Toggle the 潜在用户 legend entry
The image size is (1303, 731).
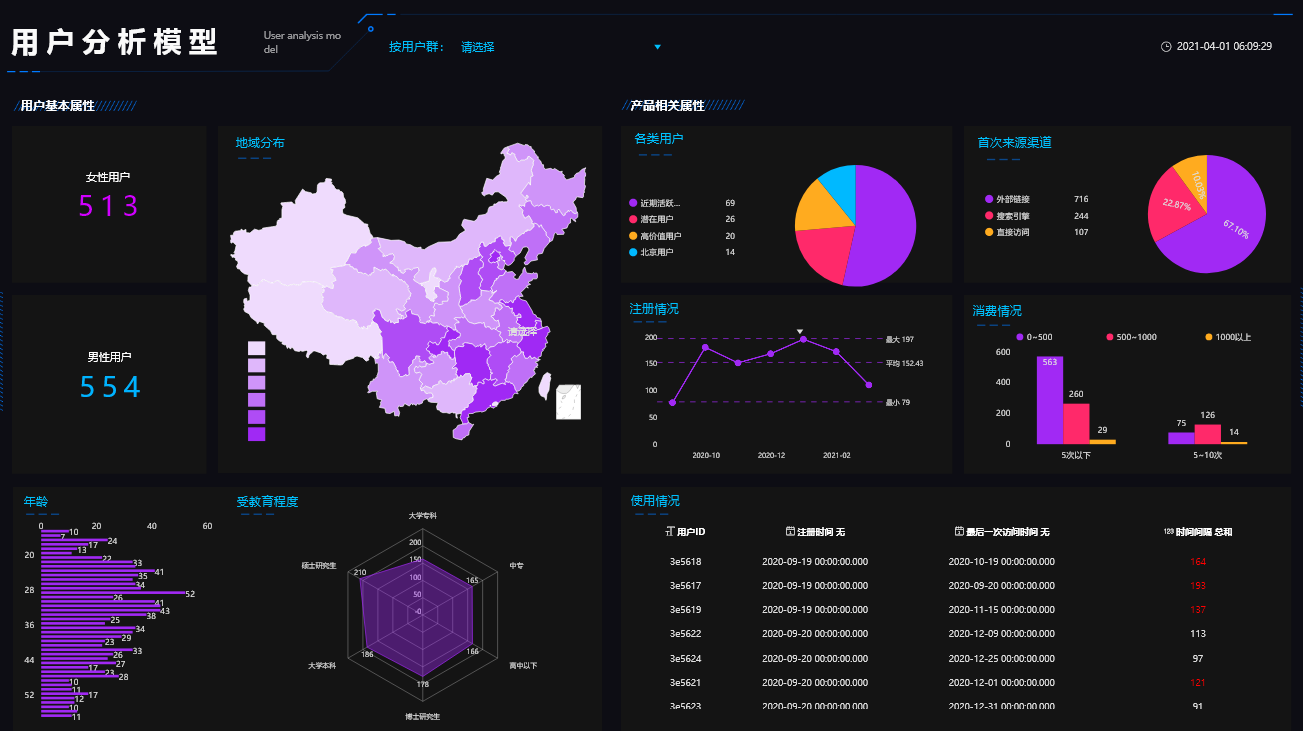(652, 219)
